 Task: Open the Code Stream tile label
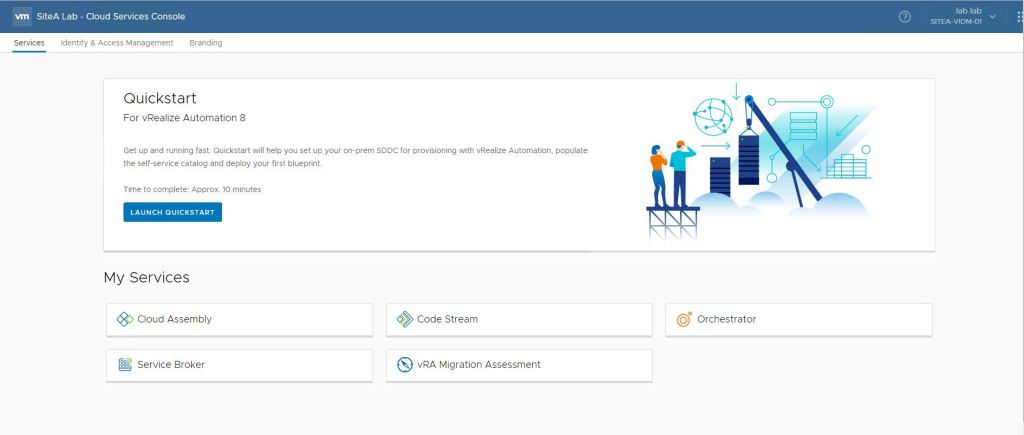coord(447,319)
